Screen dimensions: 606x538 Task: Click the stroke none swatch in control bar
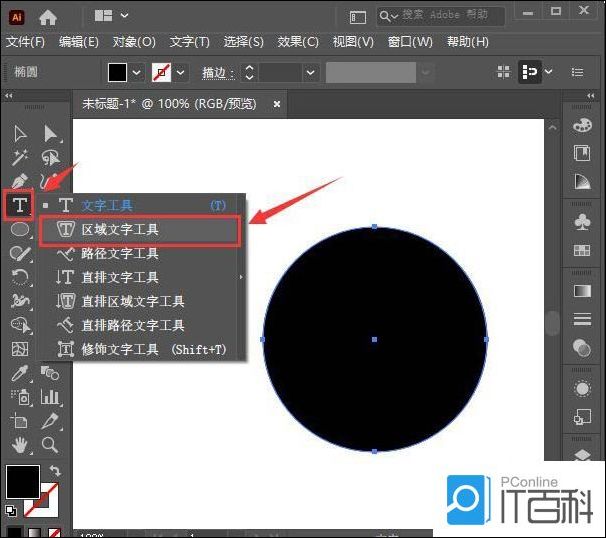162,72
